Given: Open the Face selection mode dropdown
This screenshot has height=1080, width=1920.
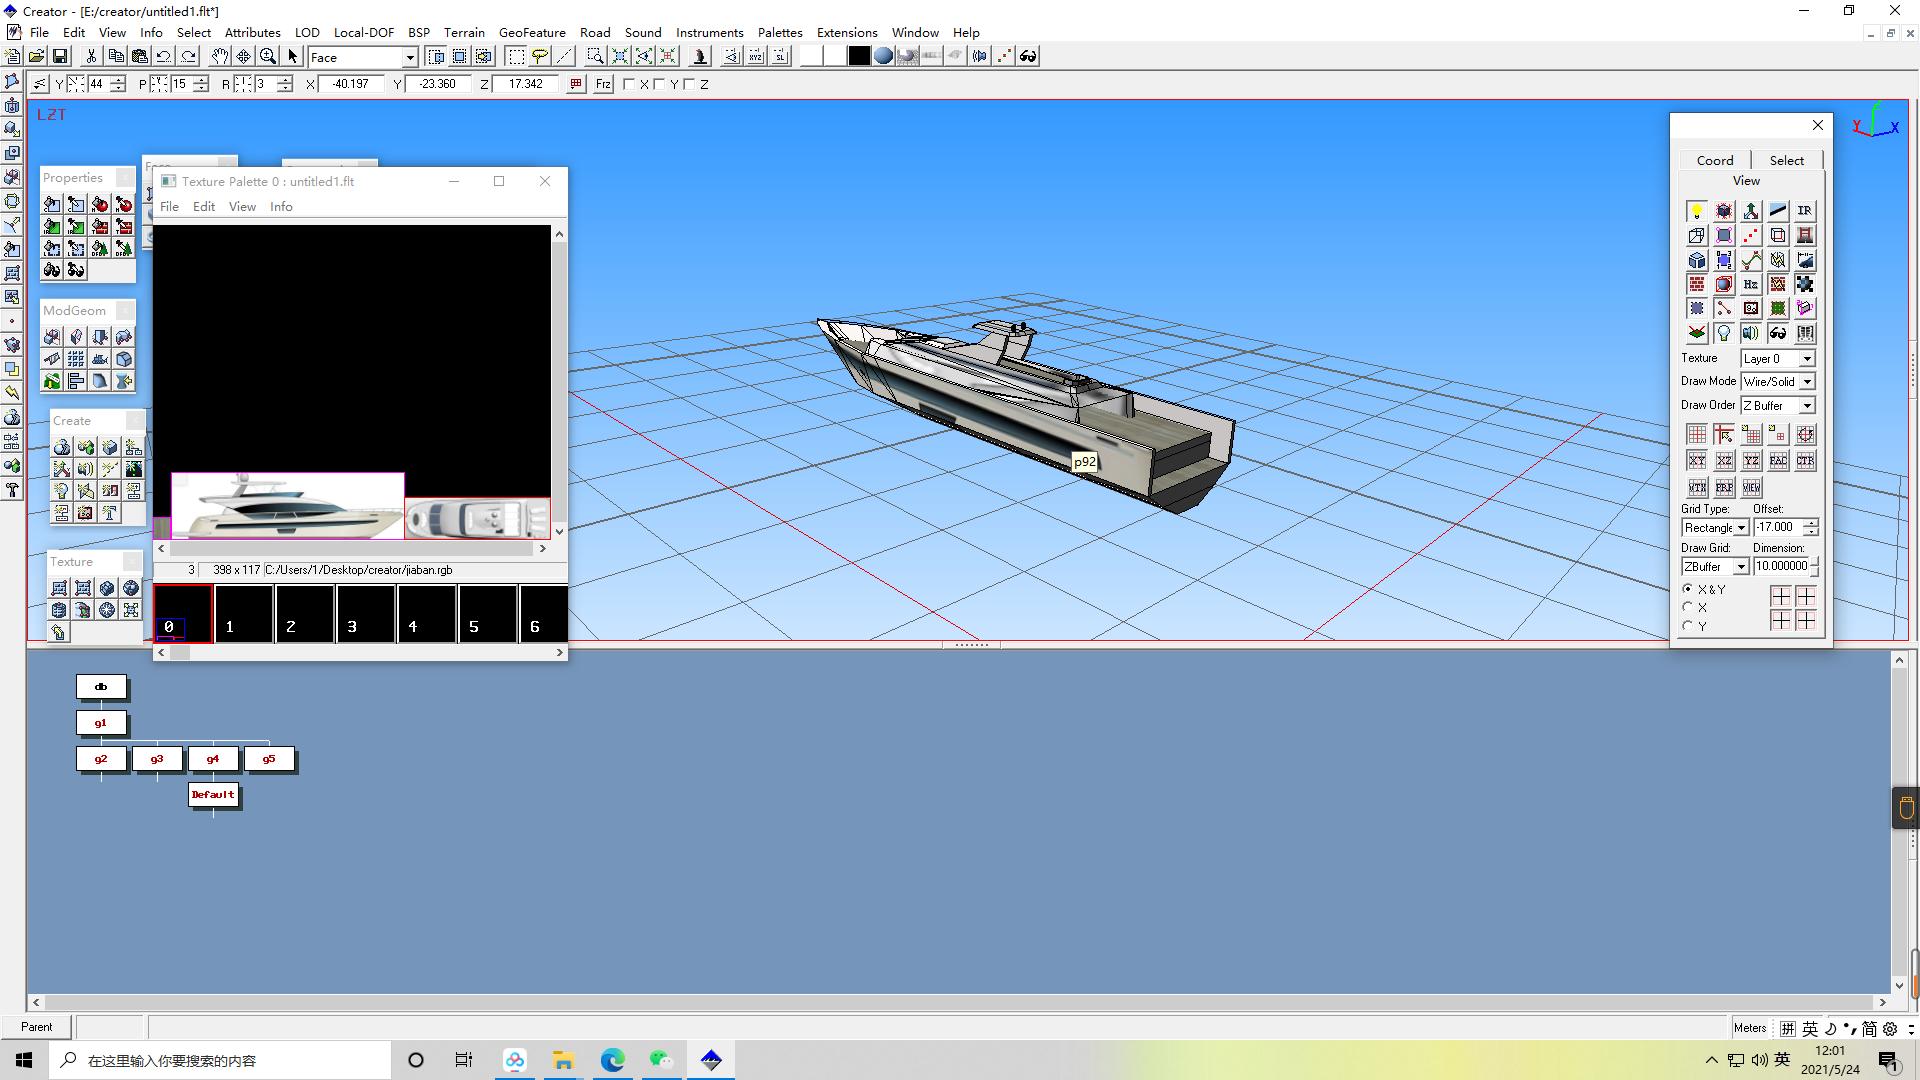Looking at the screenshot, I should pyautogui.click(x=409, y=58).
